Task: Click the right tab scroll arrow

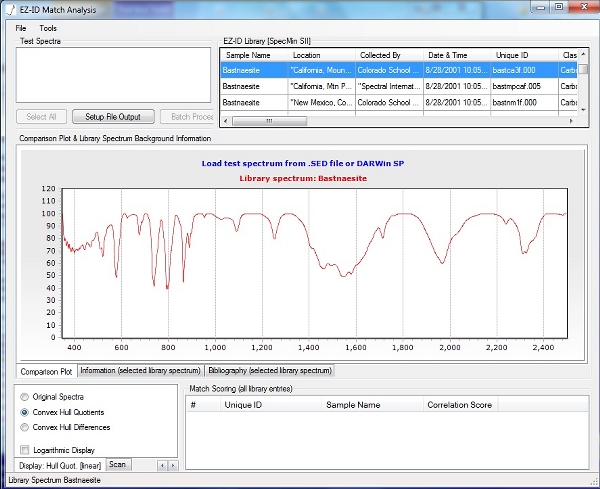Action: (172, 465)
